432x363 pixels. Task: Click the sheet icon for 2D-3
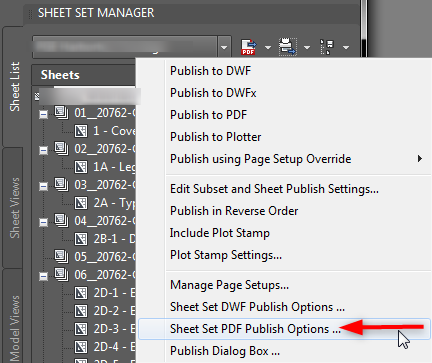click(81, 329)
